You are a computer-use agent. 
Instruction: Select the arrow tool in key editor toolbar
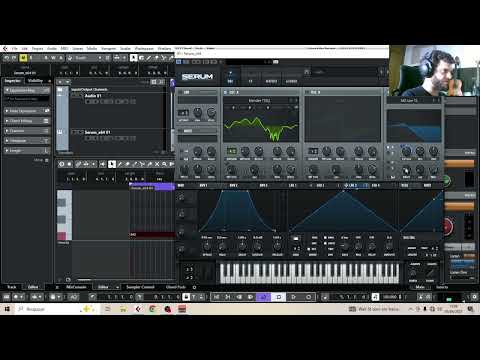click(x=112, y=164)
